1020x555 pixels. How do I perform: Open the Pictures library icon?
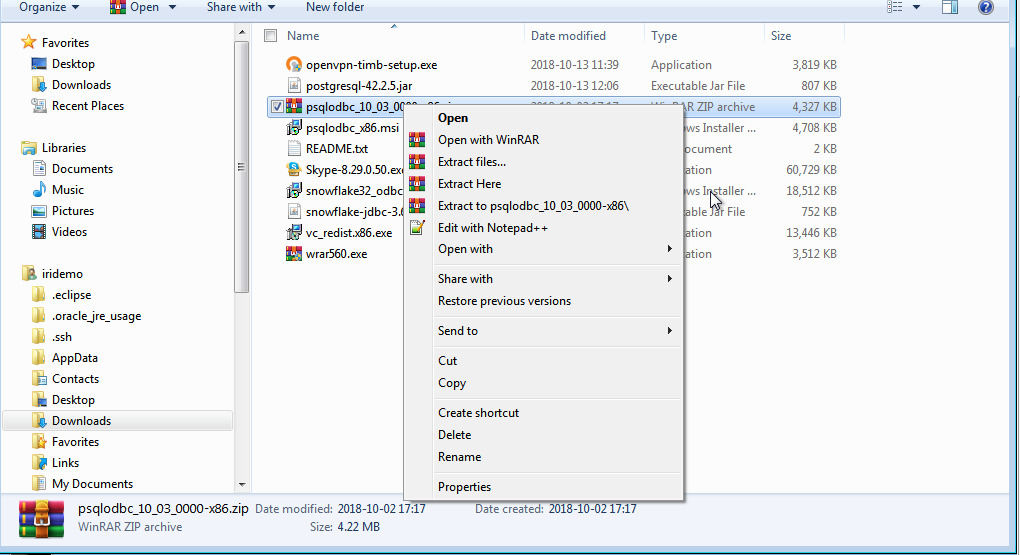(39, 211)
